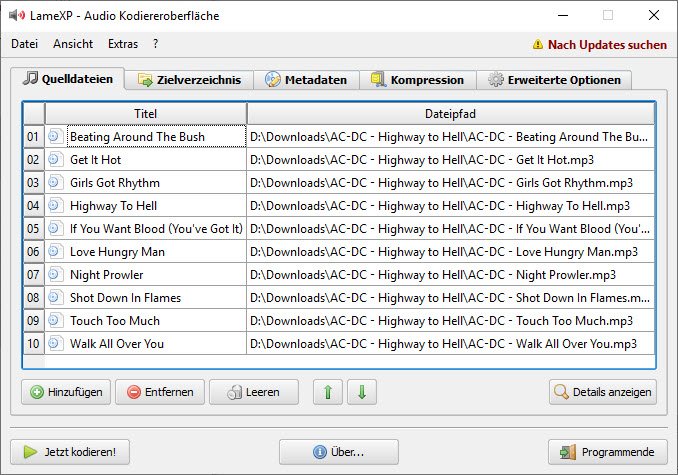Click audio file icon of Night Prowler
Screen dimensions: 678x475
(55, 274)
